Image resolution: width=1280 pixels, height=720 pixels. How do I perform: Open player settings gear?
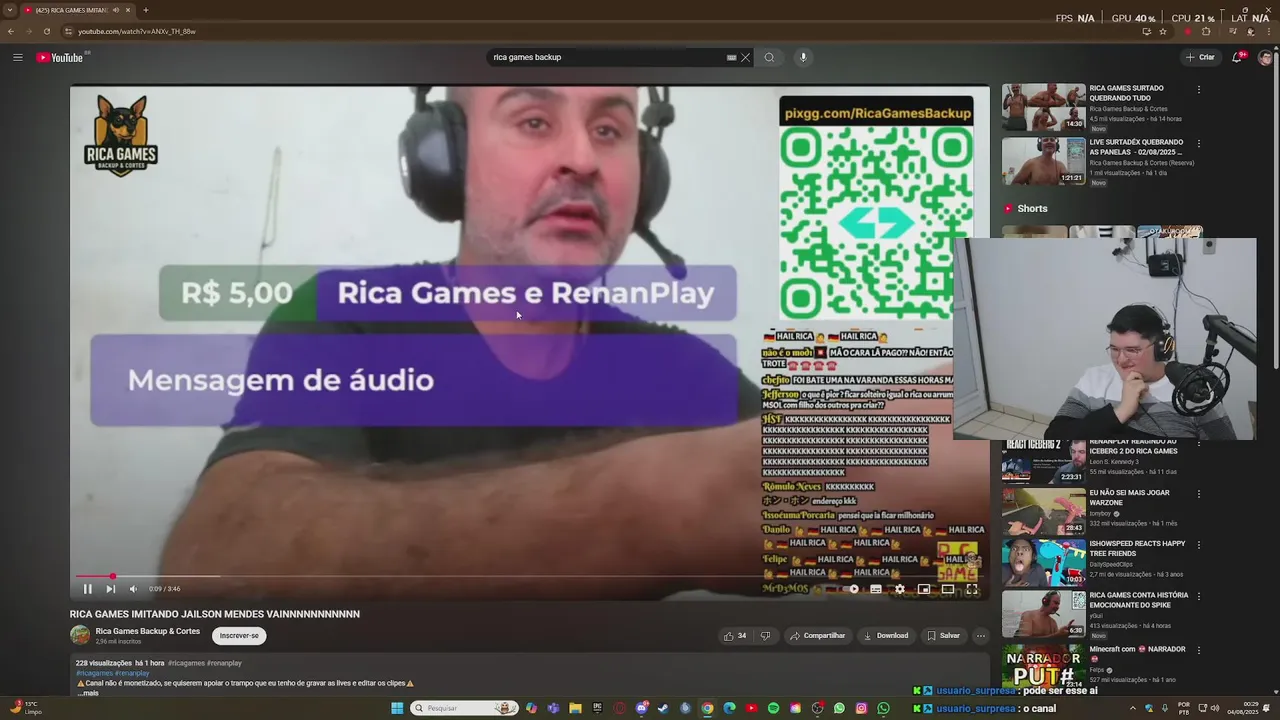(x=900, y=589)
